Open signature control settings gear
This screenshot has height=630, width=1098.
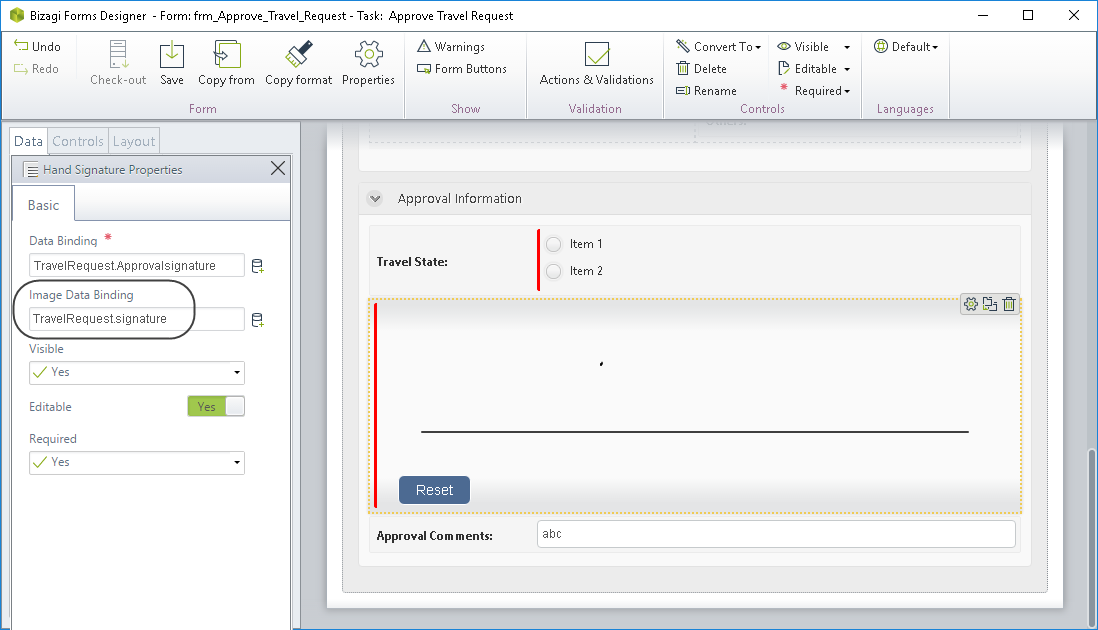tap(971, 304)
